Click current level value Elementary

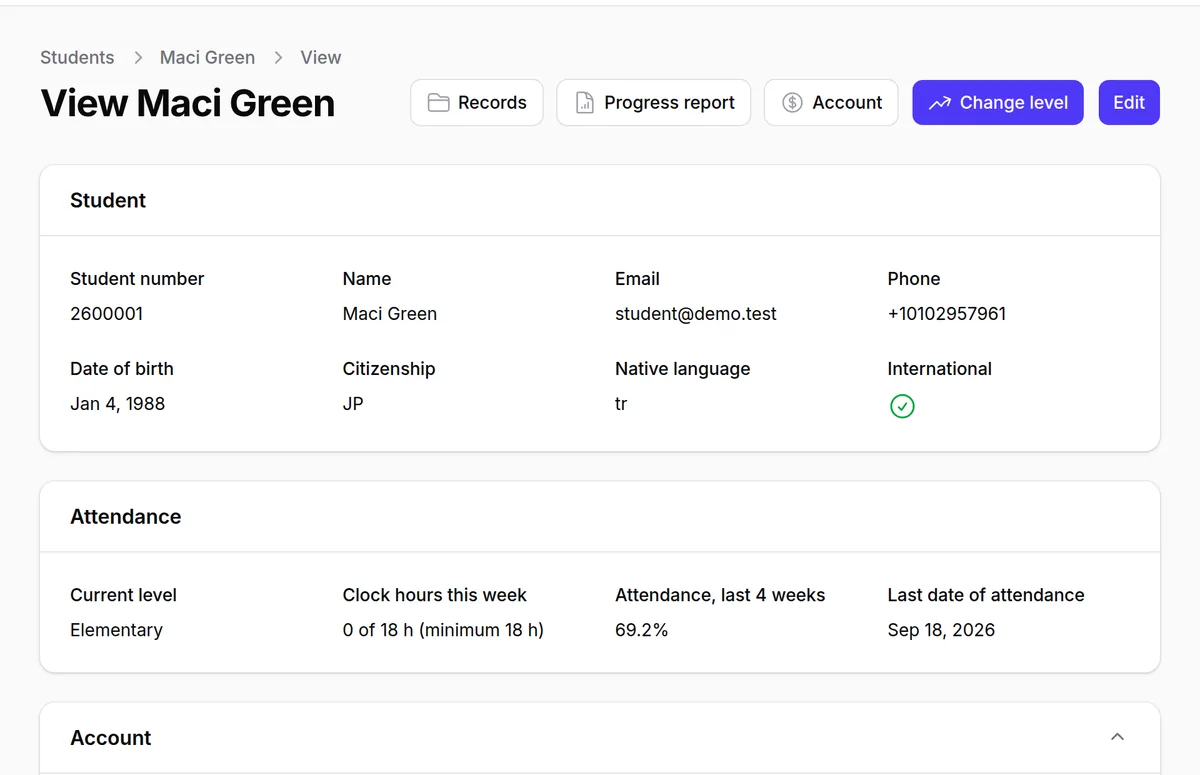pos(116,630)
